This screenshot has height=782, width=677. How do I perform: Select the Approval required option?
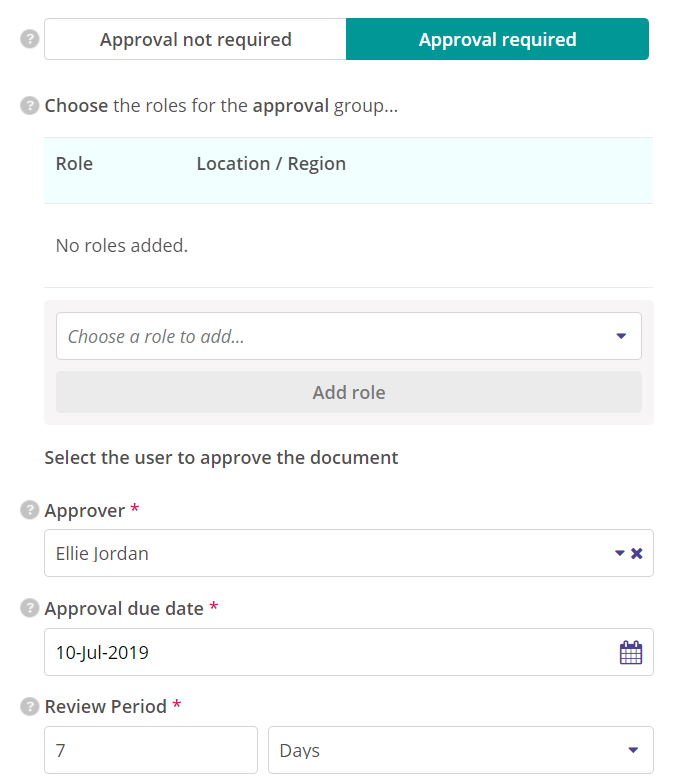tap(497, 40)
